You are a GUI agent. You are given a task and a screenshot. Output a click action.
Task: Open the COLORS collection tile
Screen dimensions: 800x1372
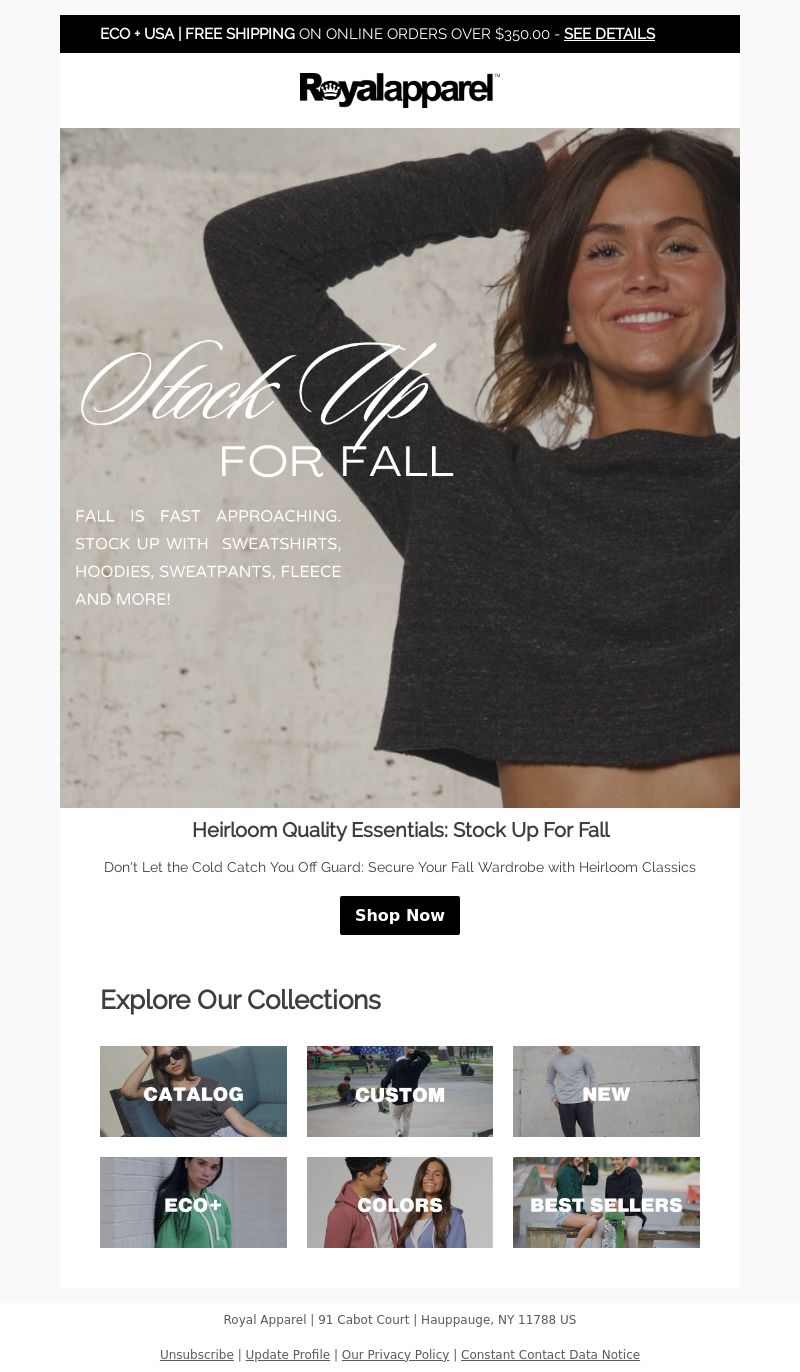click(x=400, y=1202)
